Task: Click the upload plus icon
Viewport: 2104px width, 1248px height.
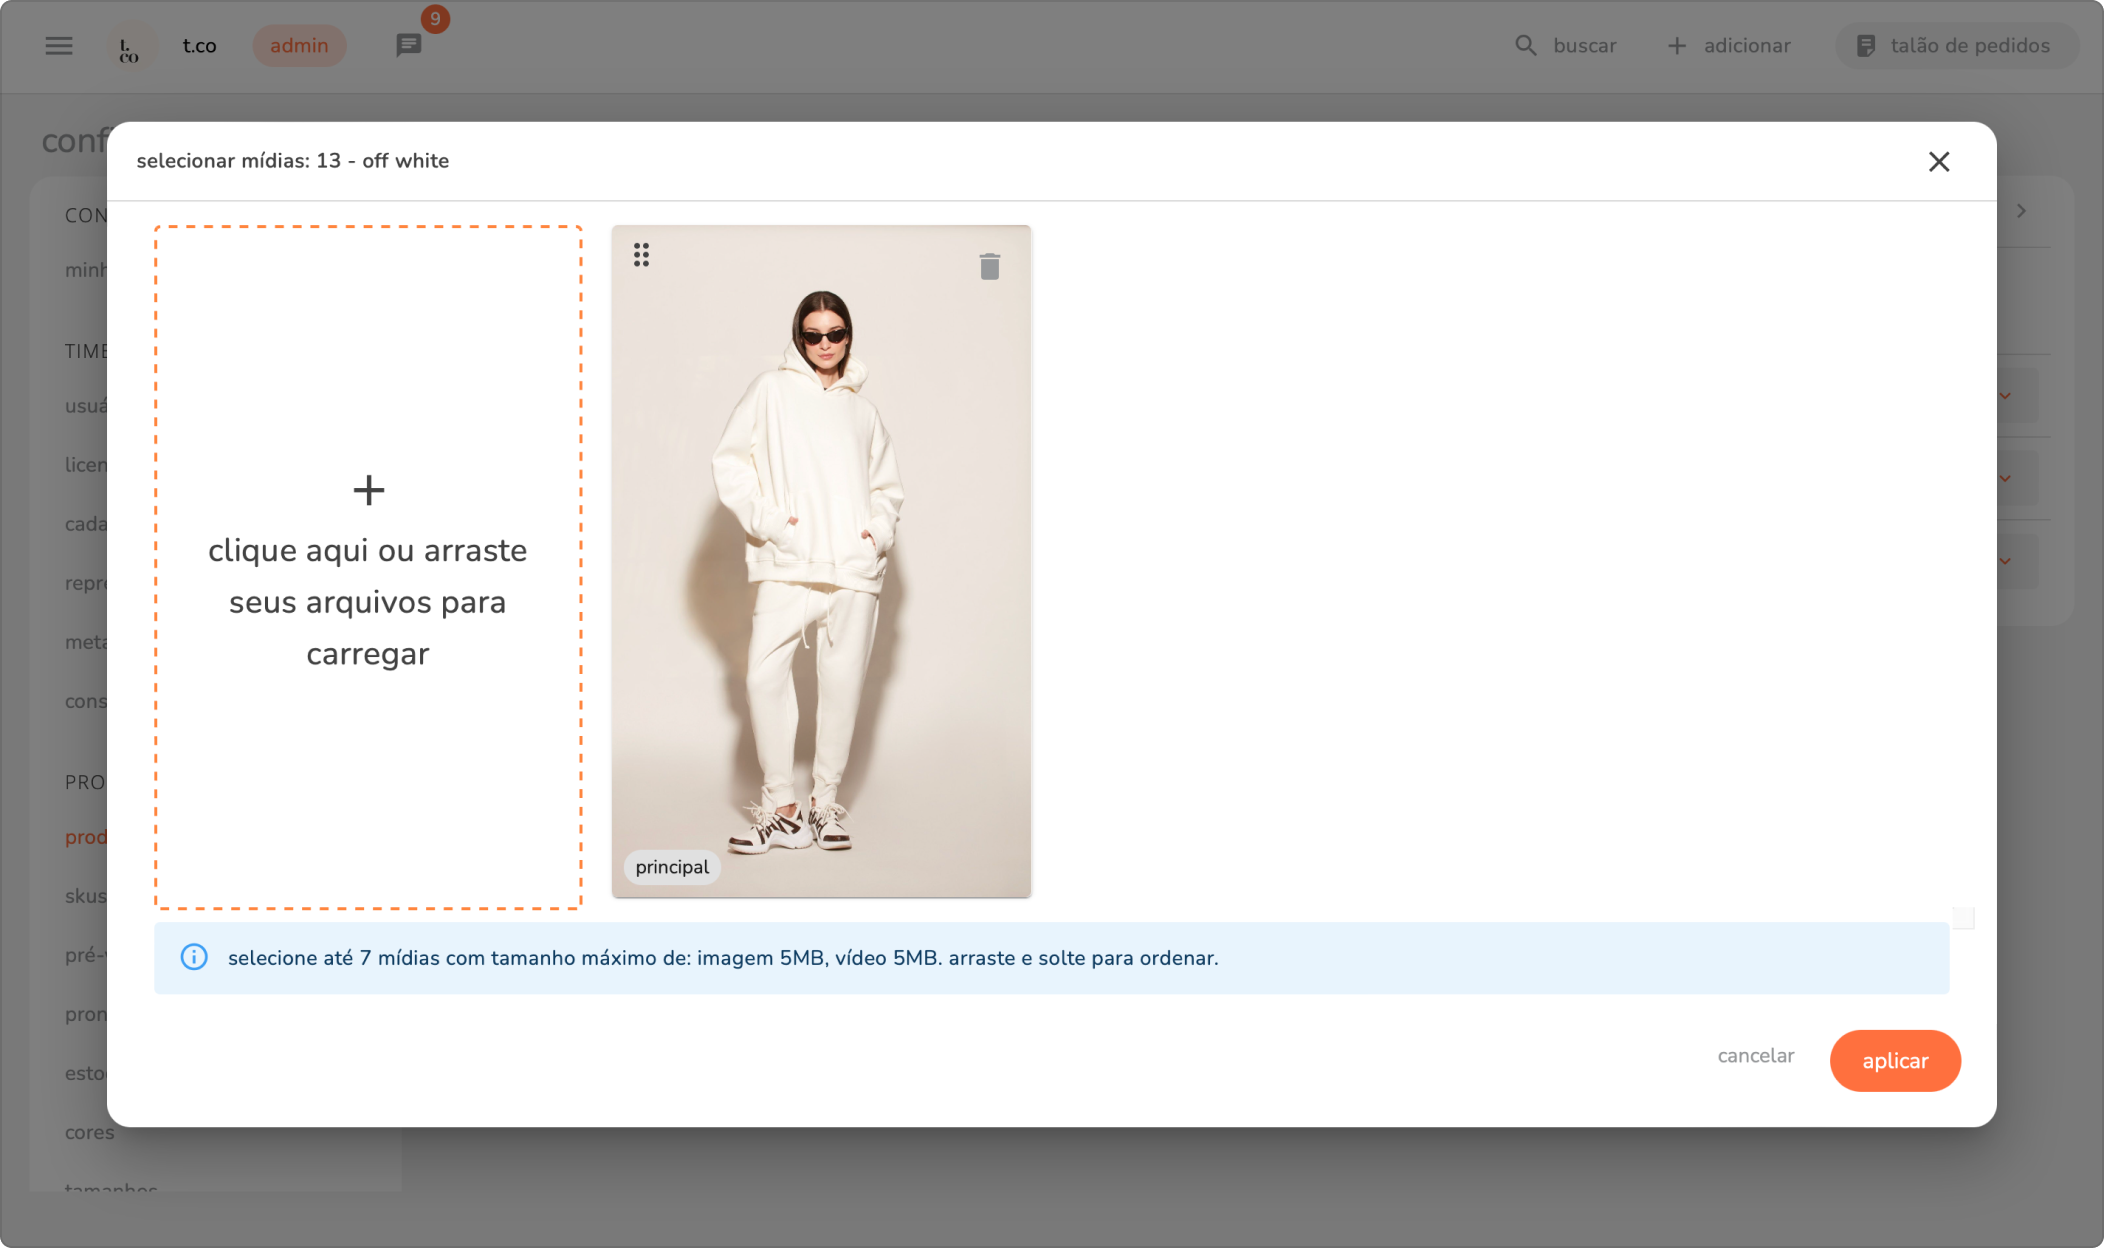Action: point(368,490)
